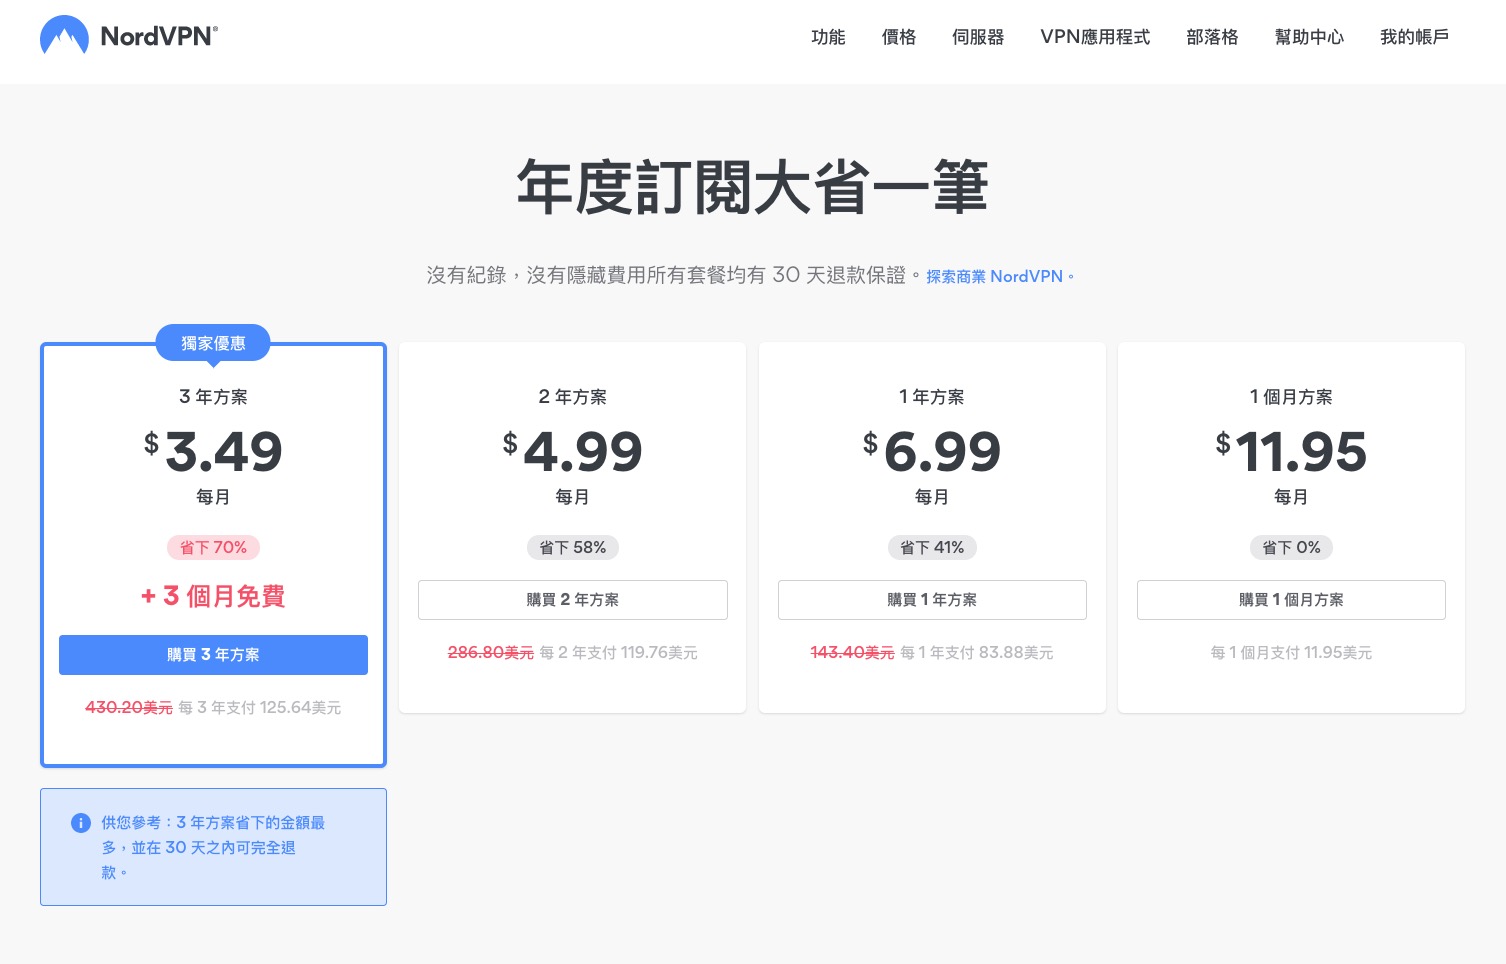Click the $11.95 monthly price
The image size is (1506, 964).
[x=1291, y=451]
